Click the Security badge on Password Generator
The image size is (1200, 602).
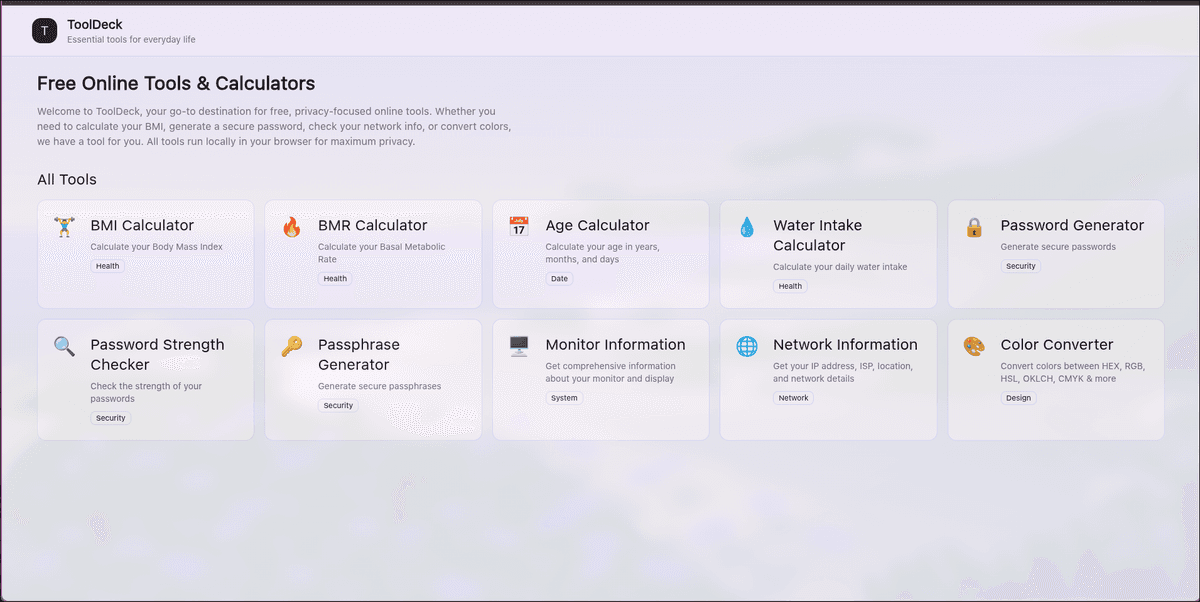click(x=1021, y=266)
